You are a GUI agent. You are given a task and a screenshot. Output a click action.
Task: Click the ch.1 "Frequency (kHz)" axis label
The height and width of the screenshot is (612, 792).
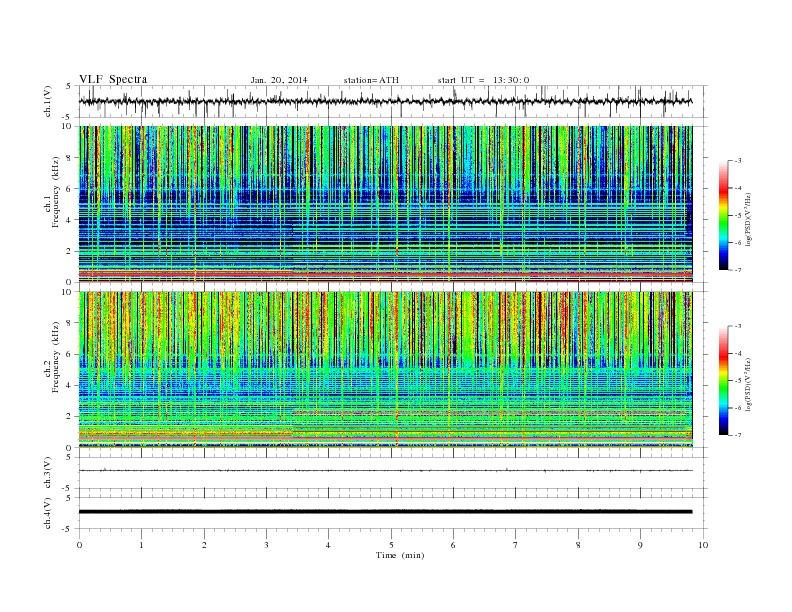point(55,192)
